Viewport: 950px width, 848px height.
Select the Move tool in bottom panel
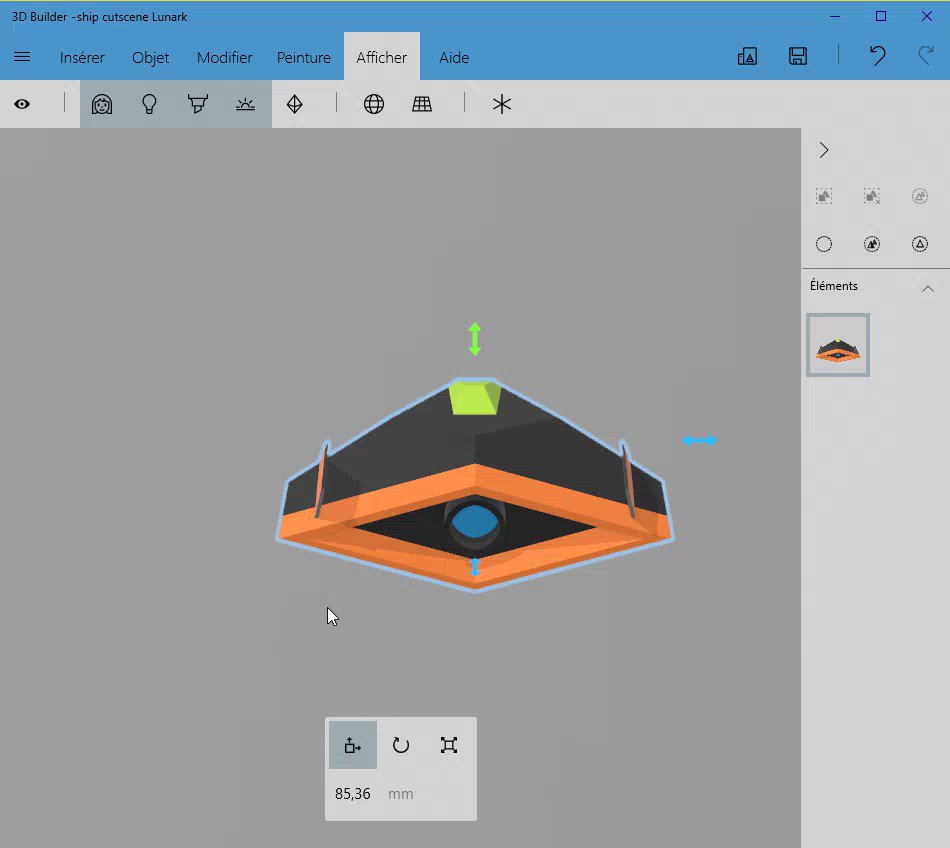tap(353, 745)
